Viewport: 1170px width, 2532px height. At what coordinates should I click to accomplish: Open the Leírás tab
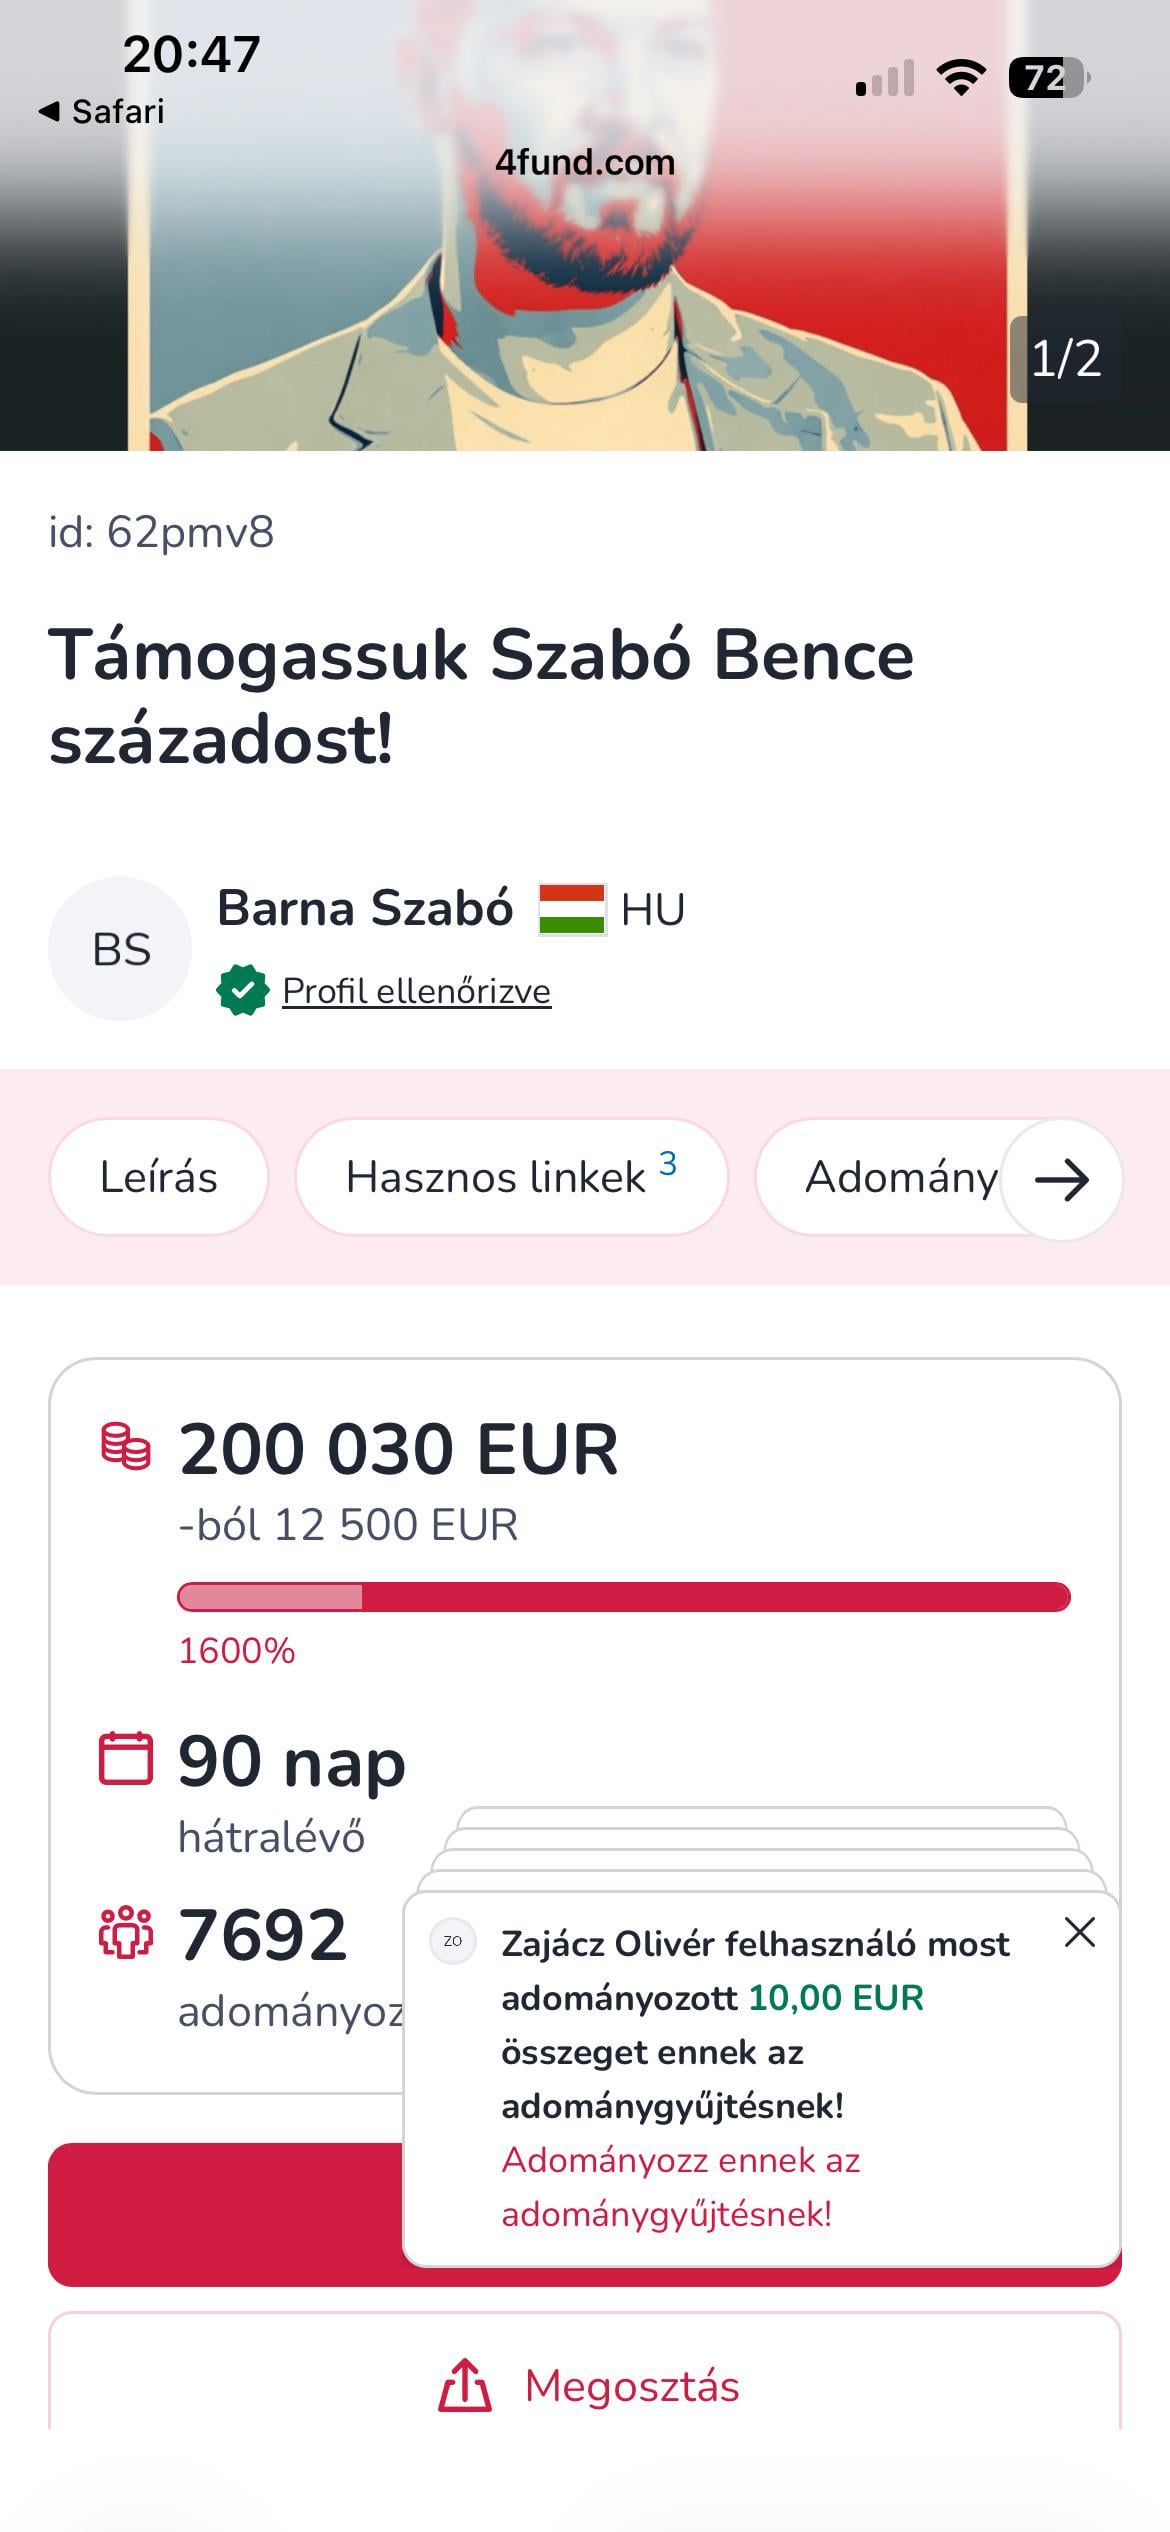tap(159, 1177)
